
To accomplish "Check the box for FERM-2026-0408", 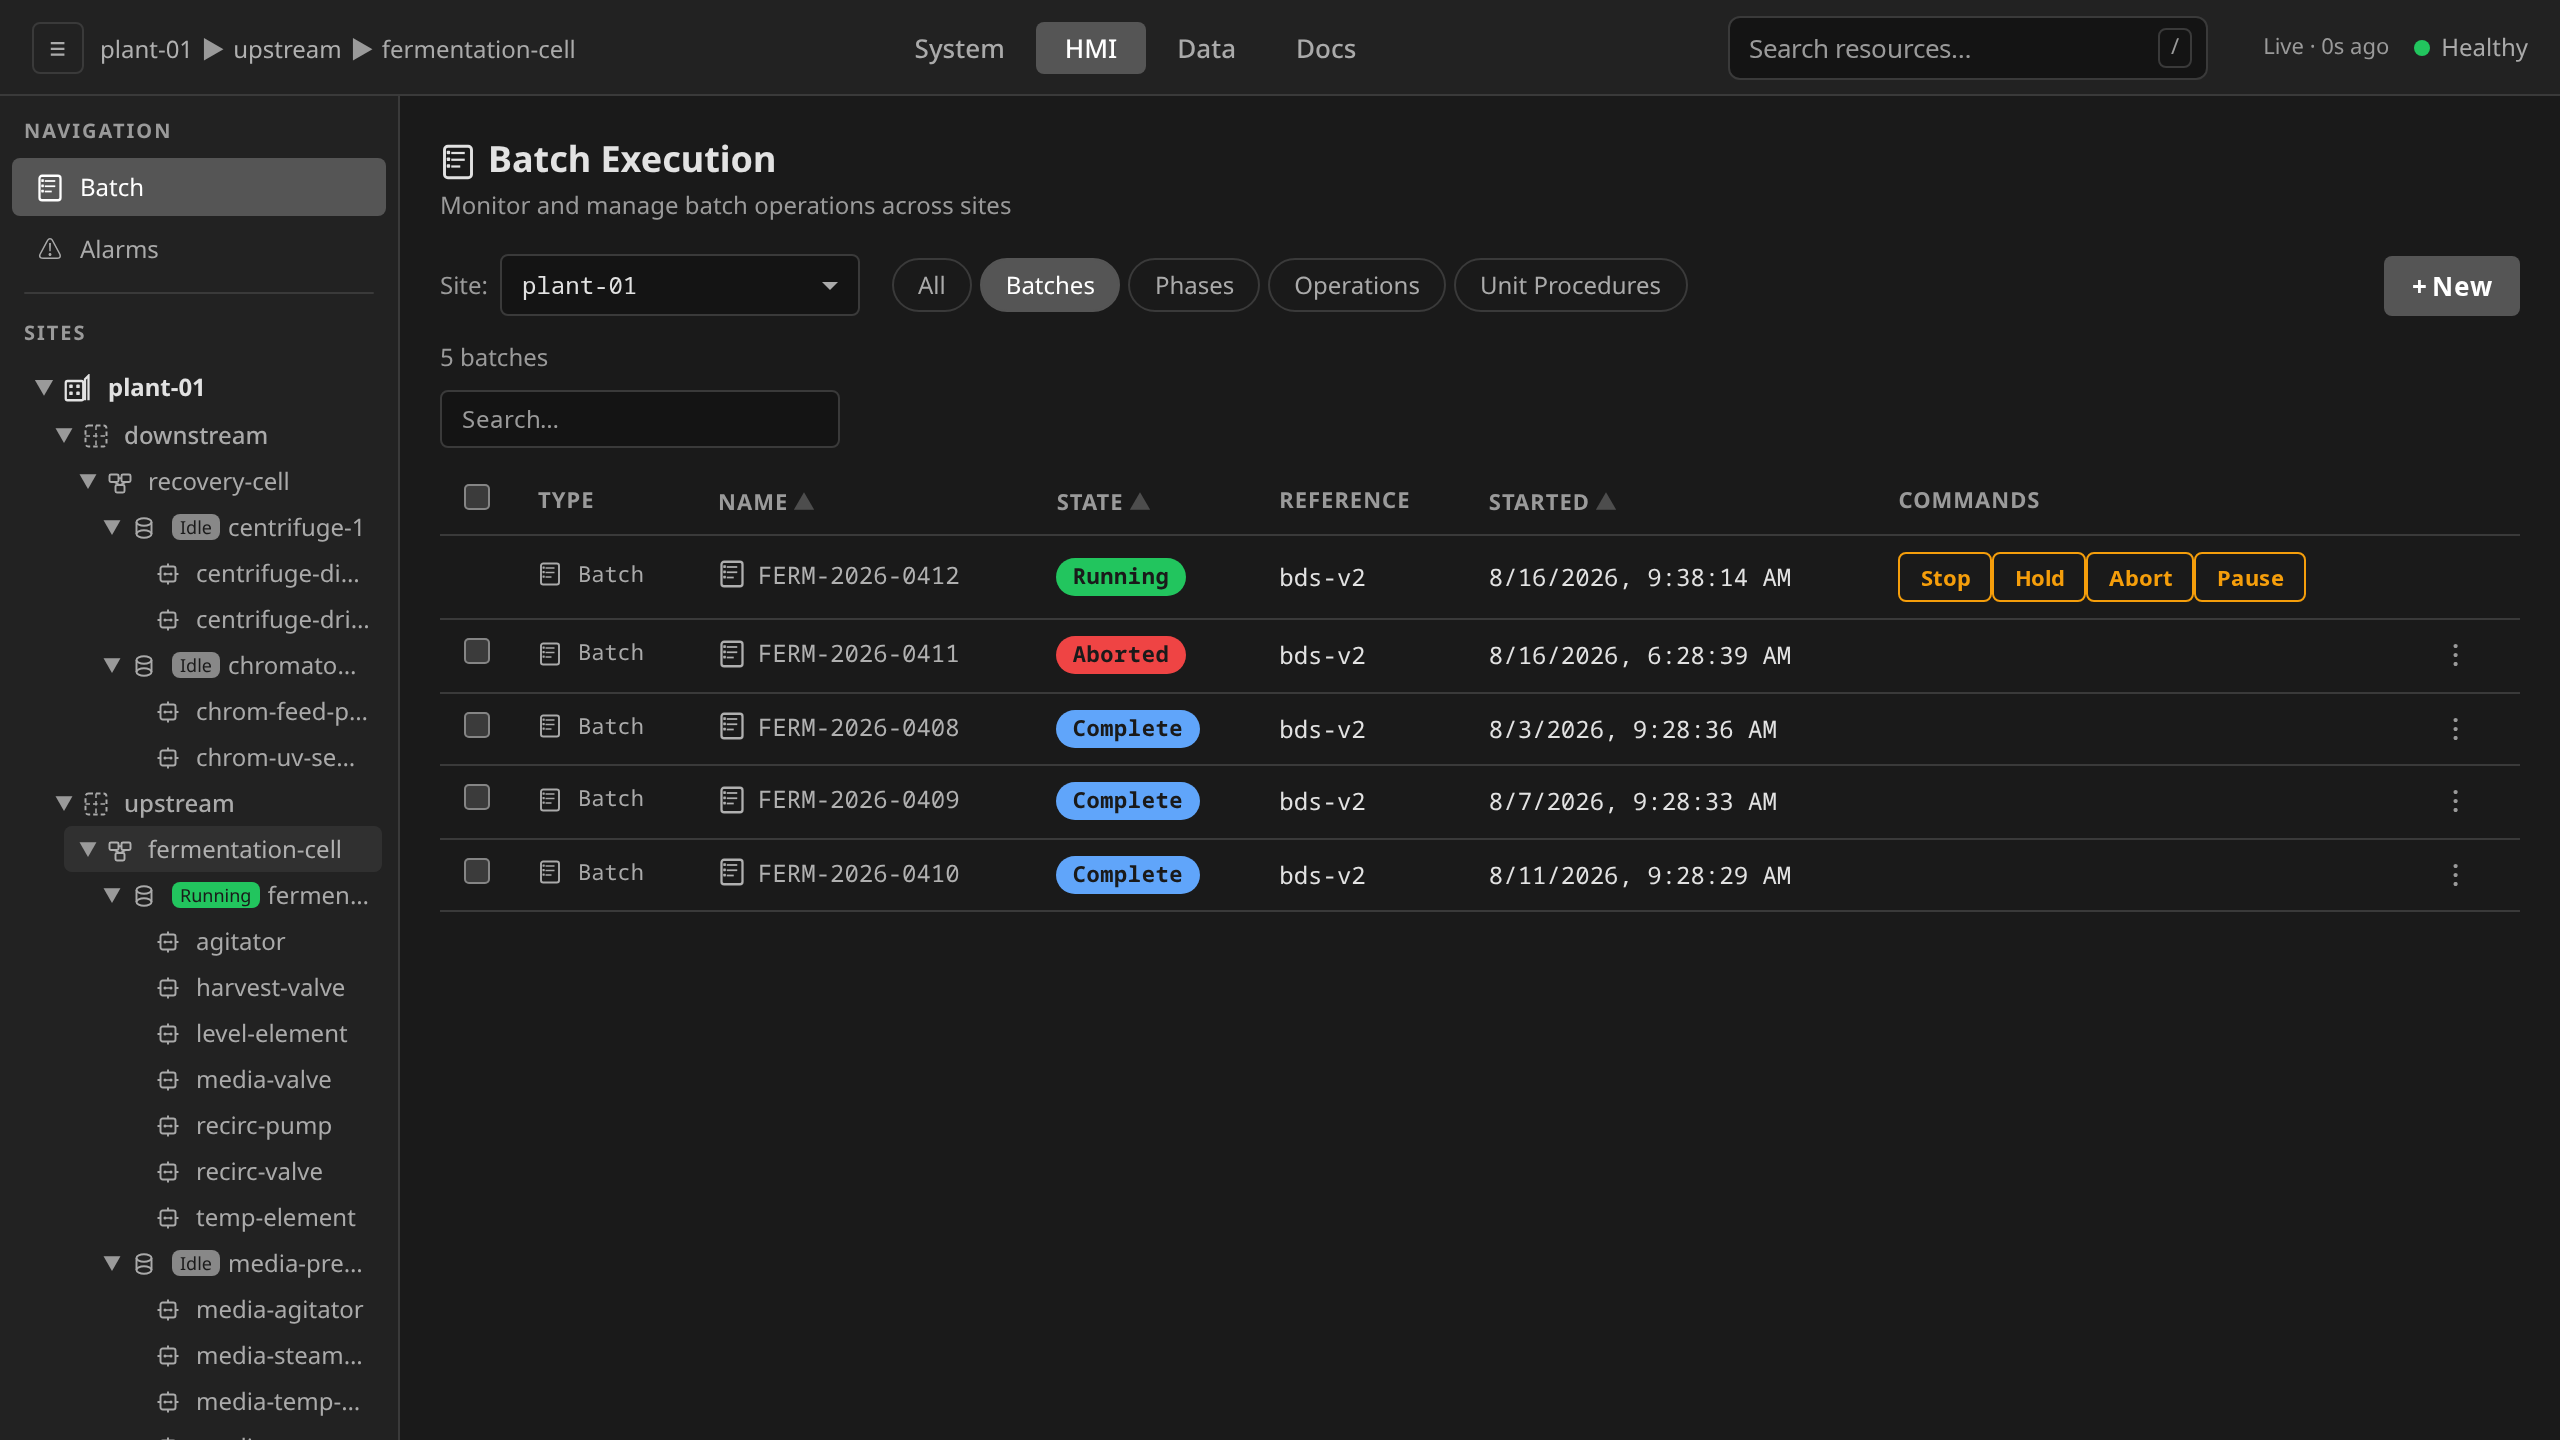I will pos(477,725).
